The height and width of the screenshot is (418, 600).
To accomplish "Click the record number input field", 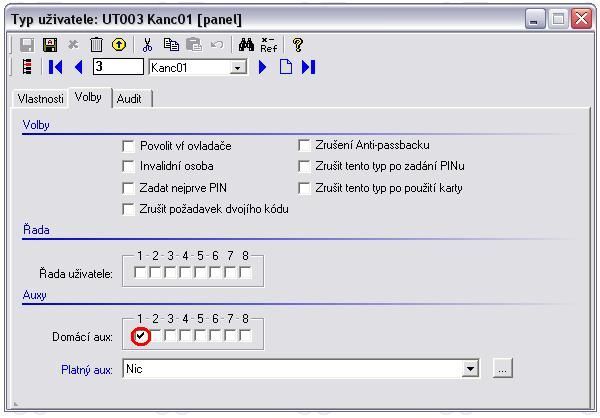I will point(118,67).
